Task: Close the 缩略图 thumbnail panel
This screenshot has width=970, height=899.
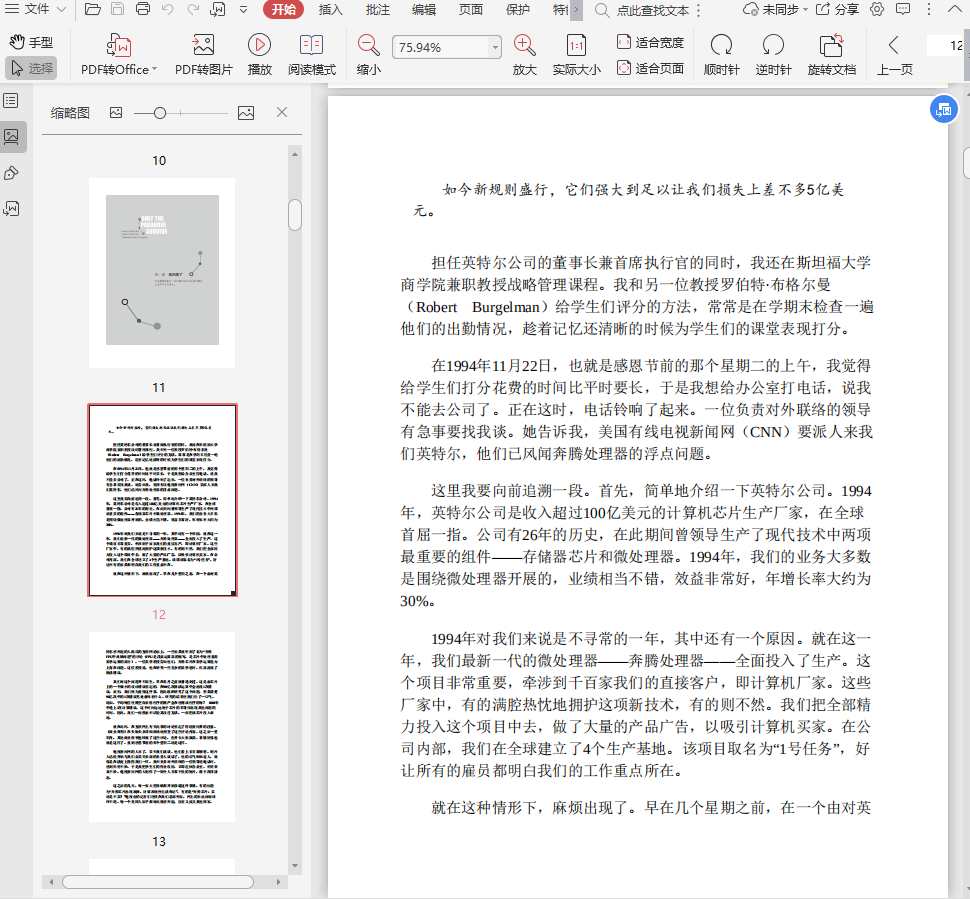Action: [282, 112]
